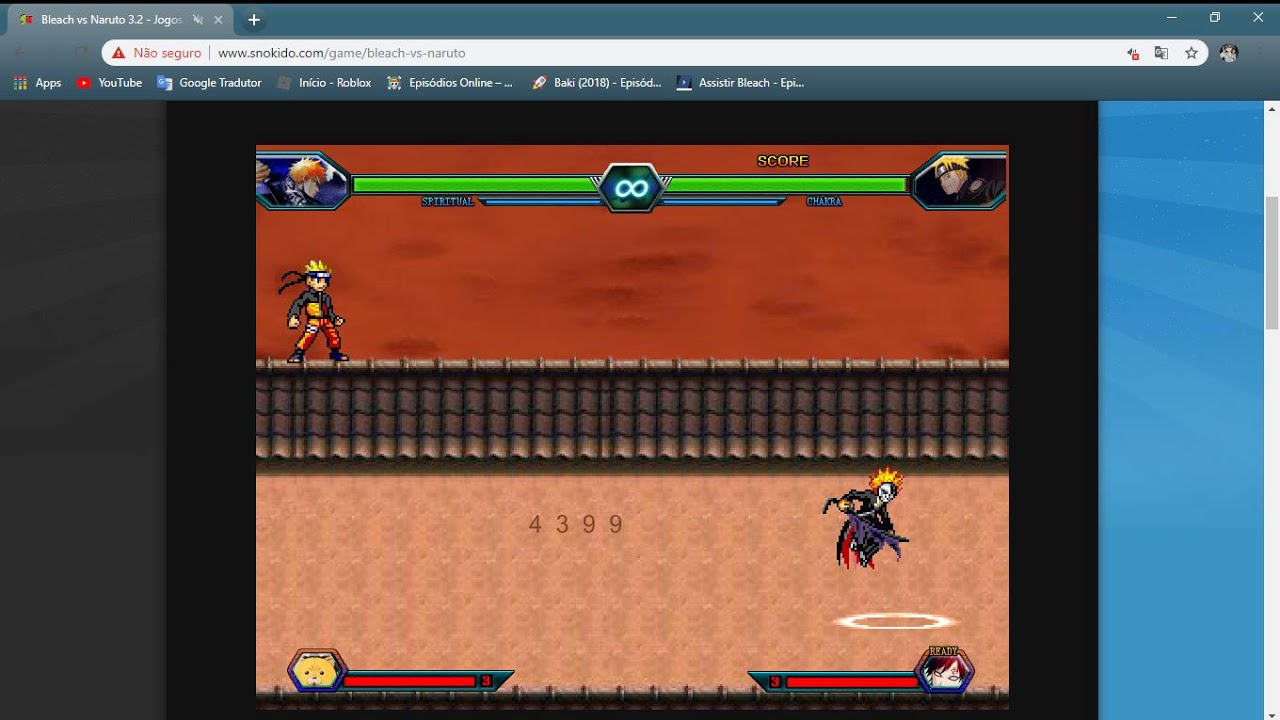Click the SPIRITUAL energy label
Screen dimensions: 1280x720
click(447, 202)
